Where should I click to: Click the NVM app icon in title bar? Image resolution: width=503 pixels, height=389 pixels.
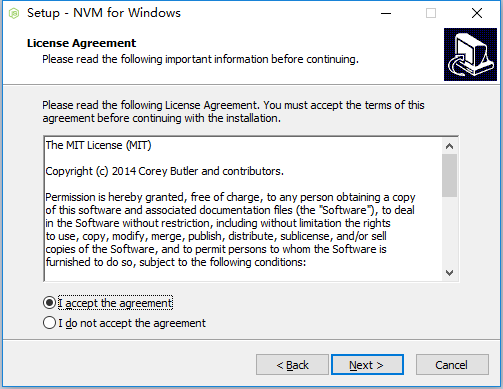pyautogui.click(x=14, y=13)
